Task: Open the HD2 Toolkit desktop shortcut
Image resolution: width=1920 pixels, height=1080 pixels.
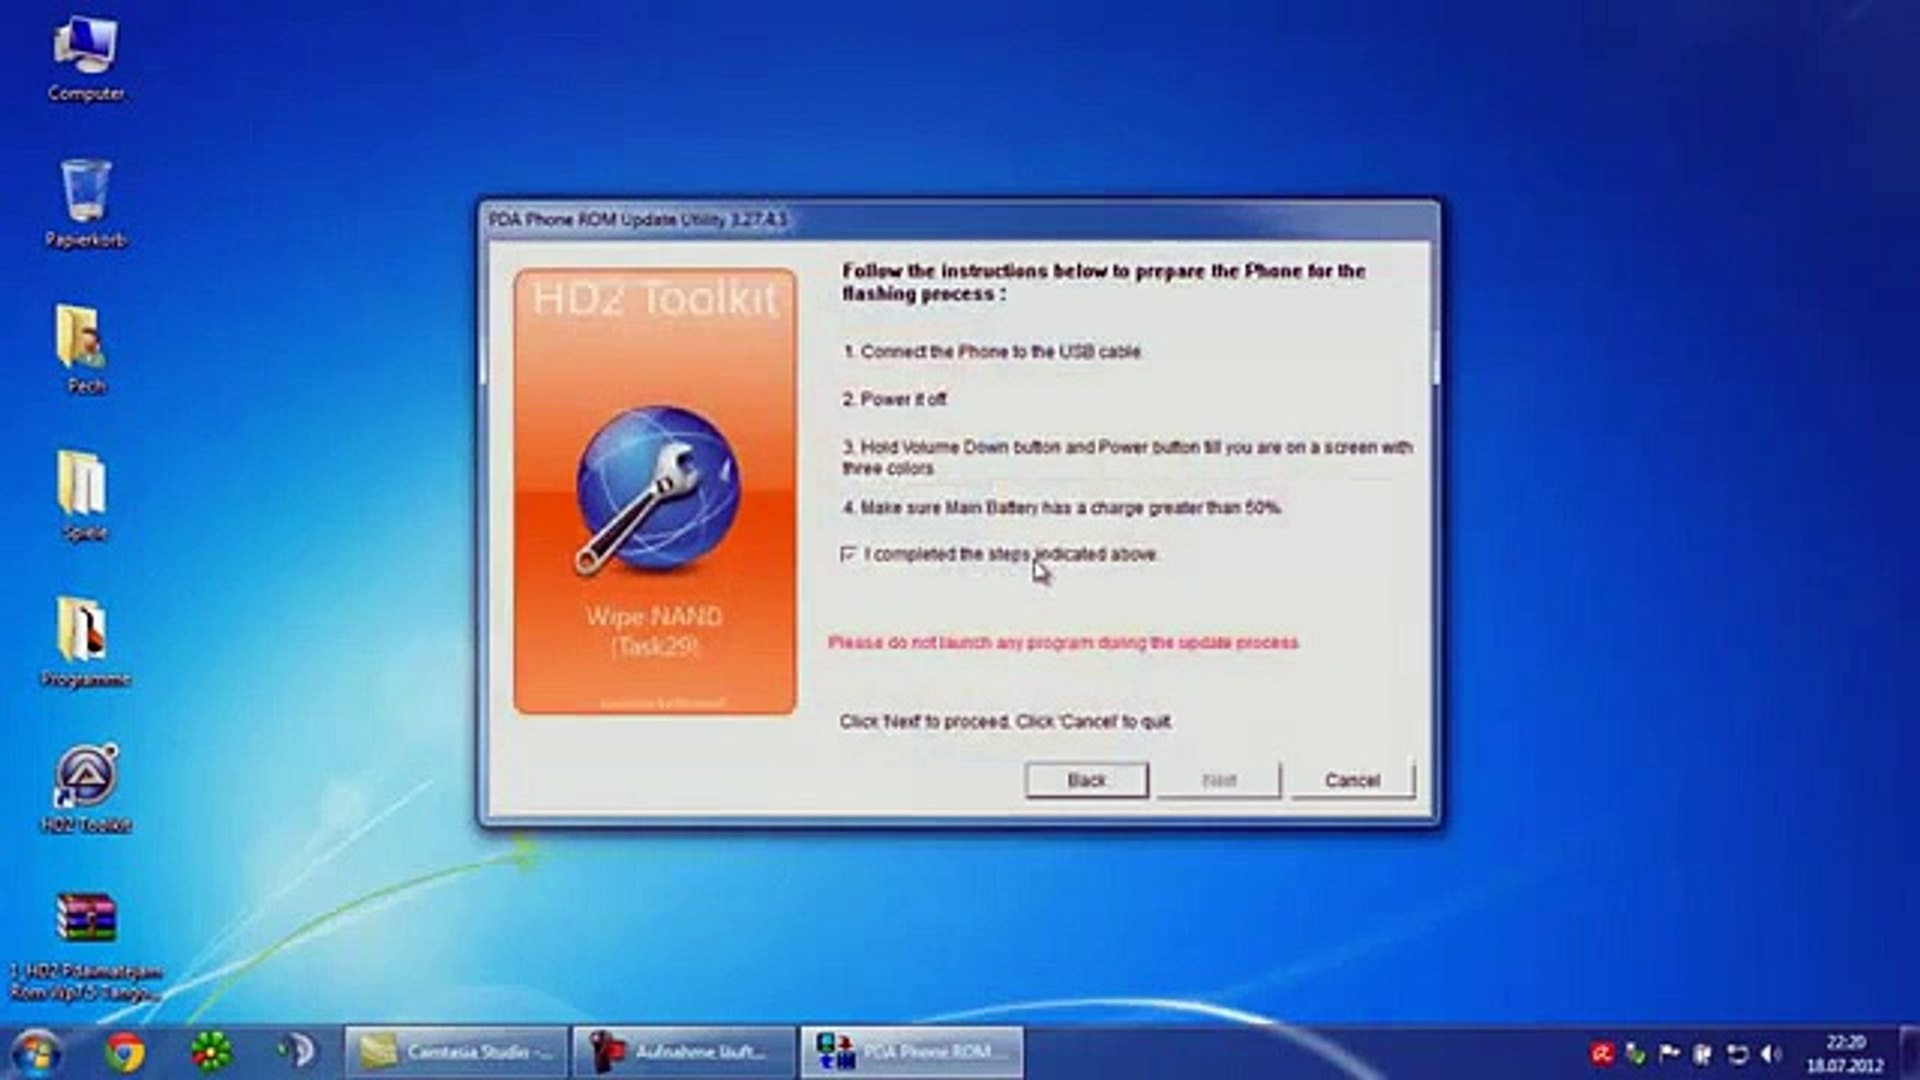Action: pos(86,778)
